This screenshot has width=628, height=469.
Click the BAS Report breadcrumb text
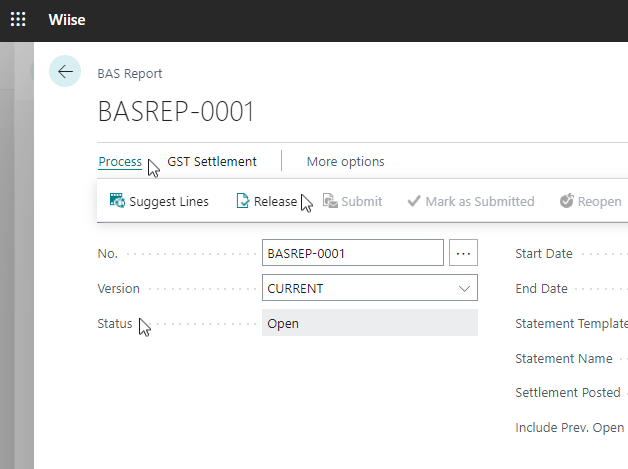pyautogui.click(x=130, y=73)
